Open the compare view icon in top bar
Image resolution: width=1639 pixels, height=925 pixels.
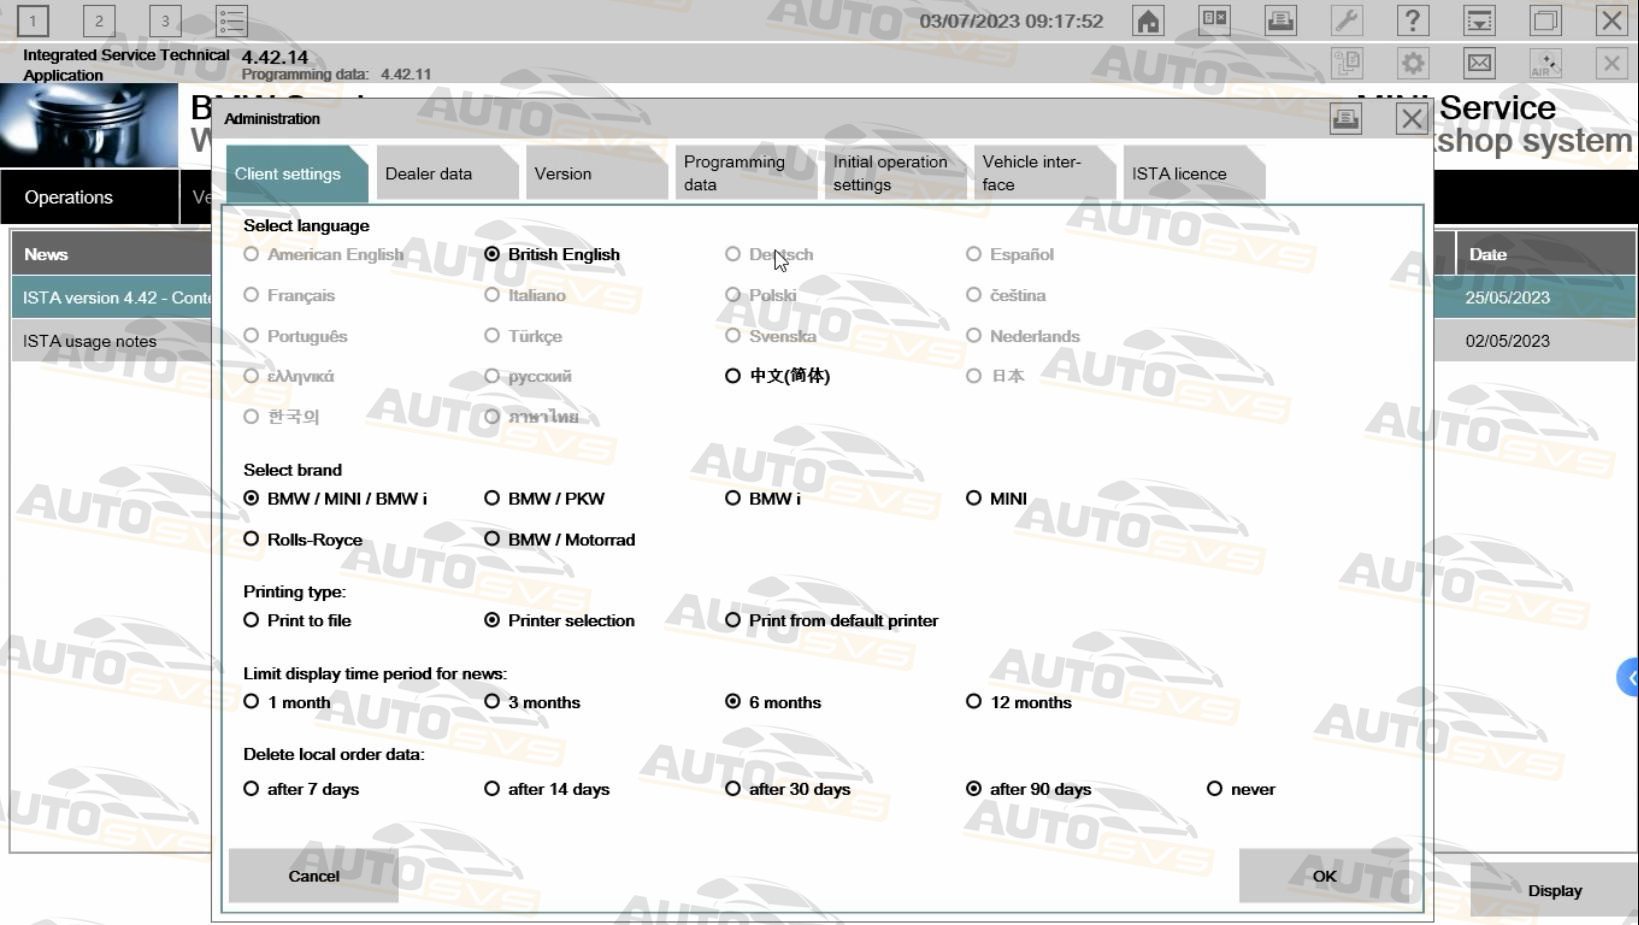tap(1214, 20)
